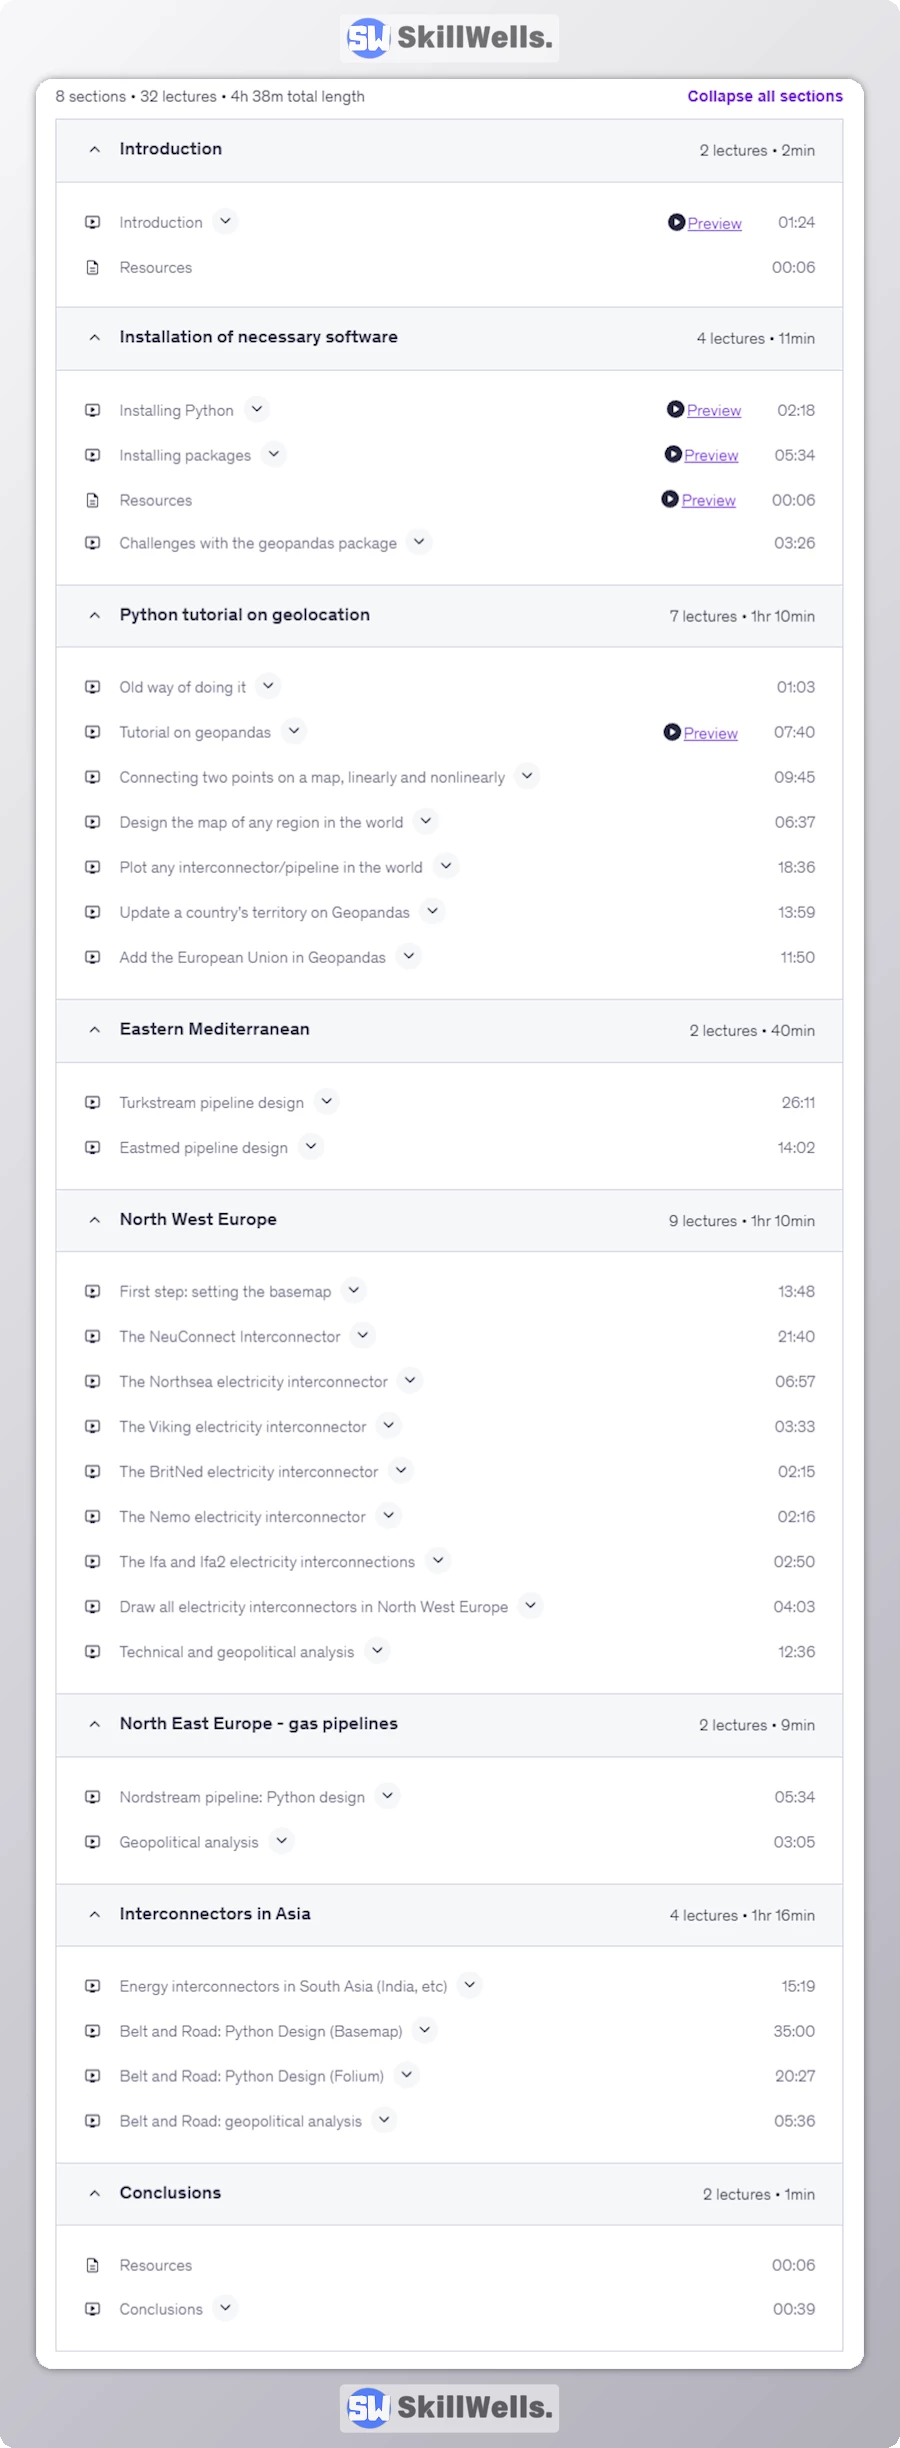
Task: Expand details for Installing packages lecture
Action: (274, 454)
